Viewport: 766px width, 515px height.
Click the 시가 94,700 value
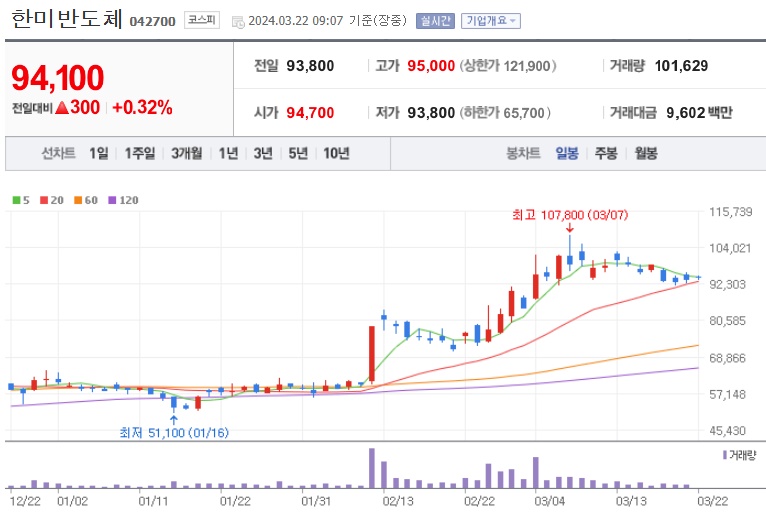coord(310,113)
